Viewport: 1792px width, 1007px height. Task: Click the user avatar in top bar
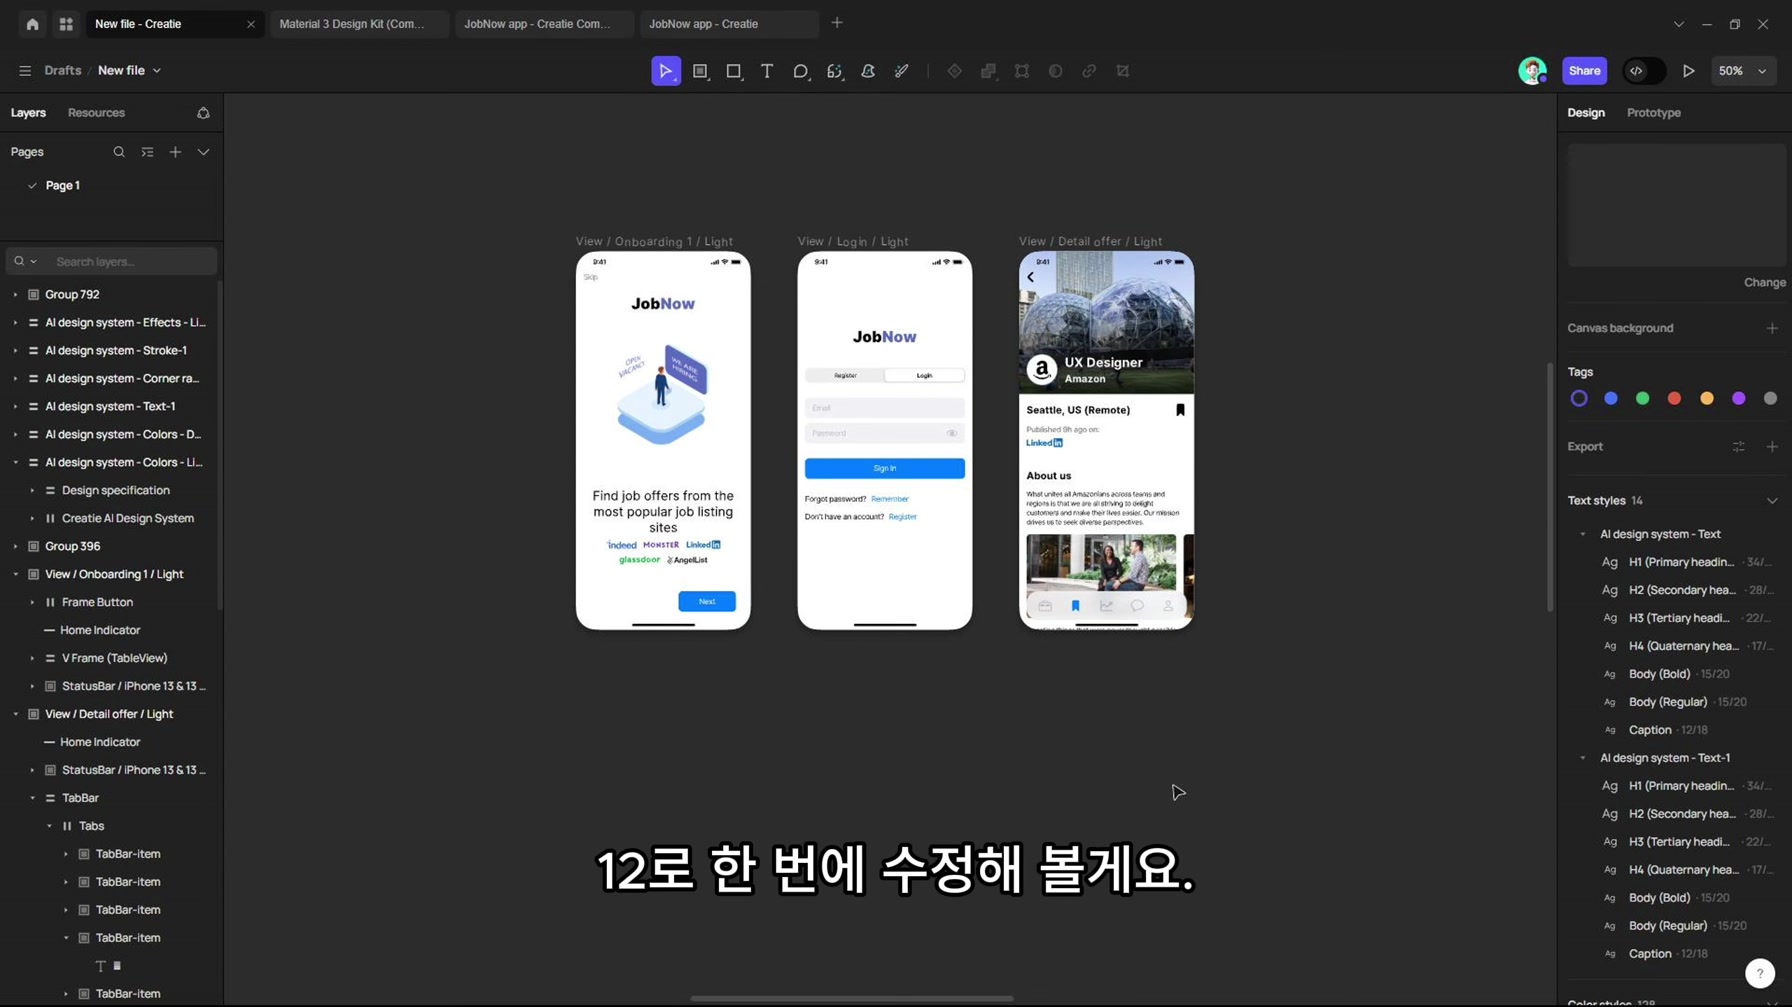1532,71
